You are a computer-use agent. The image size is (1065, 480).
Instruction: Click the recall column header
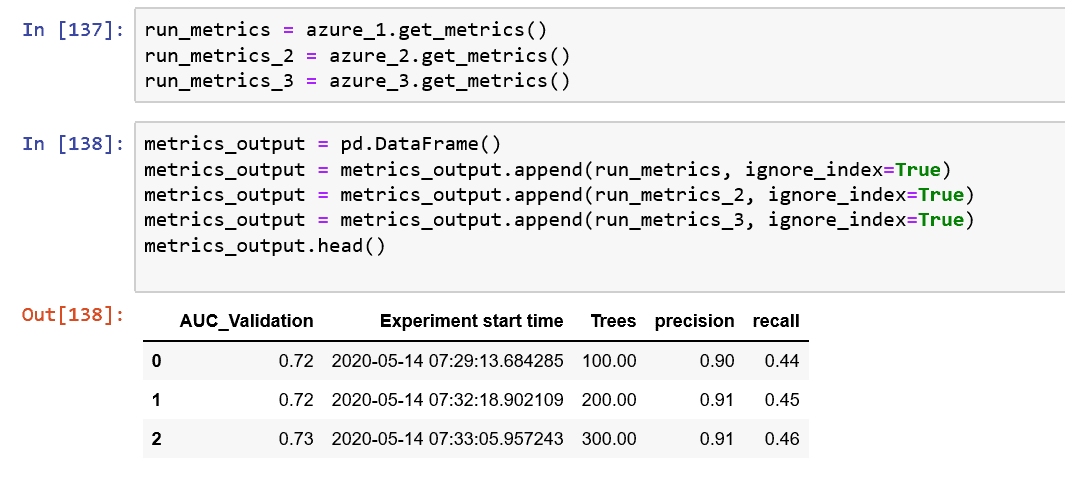(776, 321)
